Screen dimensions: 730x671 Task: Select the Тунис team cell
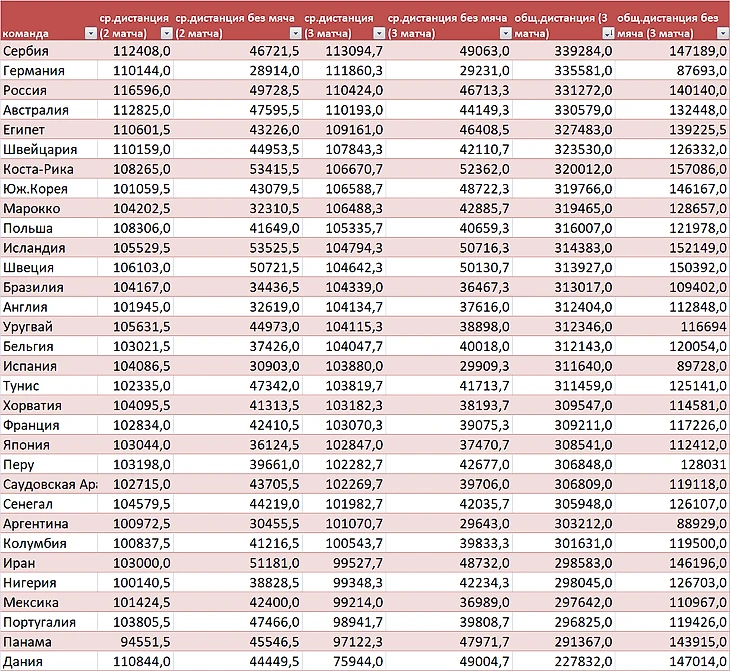(x=48, y=386)
